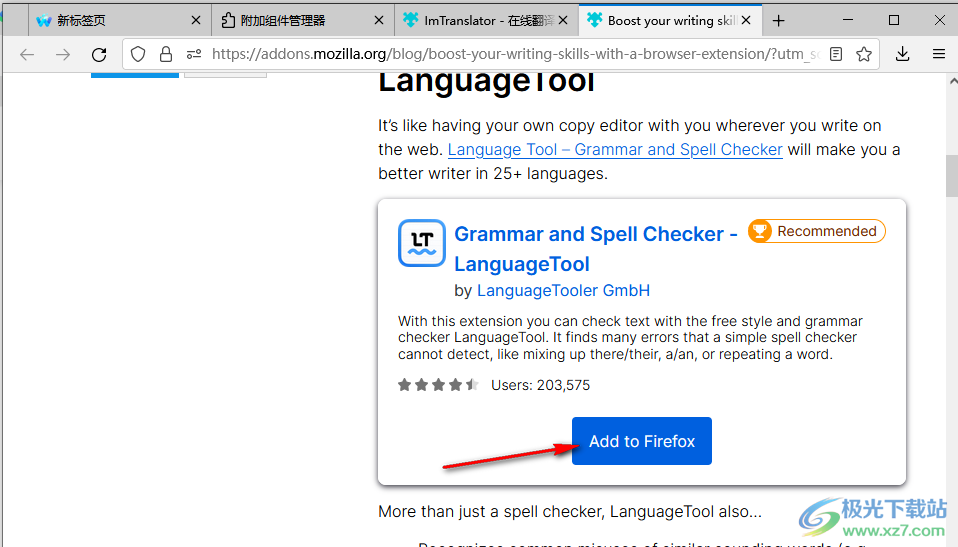The height and width of the screenshot is (547, 958).
Task: Open the downloads panel
Action: click(902, 54)
